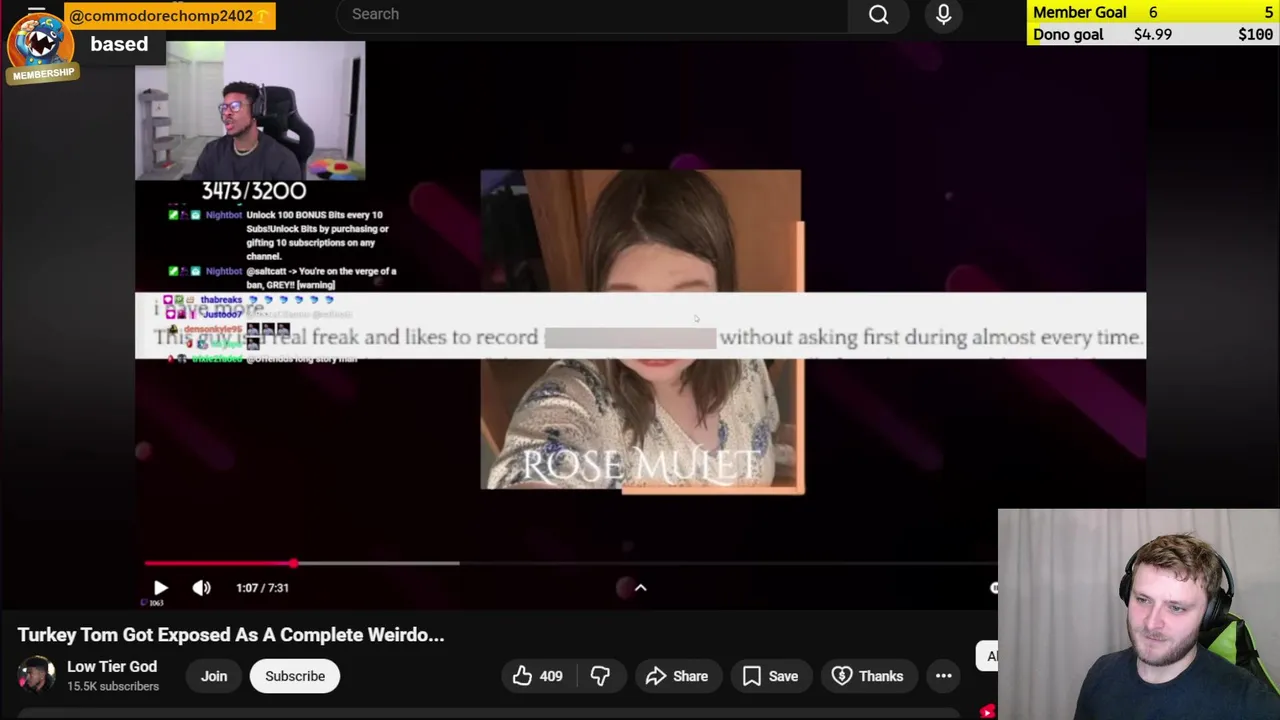The width and height of the screenshot is (1280, 720).
Task: Click the @commodorechomp2402 username banner
Action: [169, 16]
